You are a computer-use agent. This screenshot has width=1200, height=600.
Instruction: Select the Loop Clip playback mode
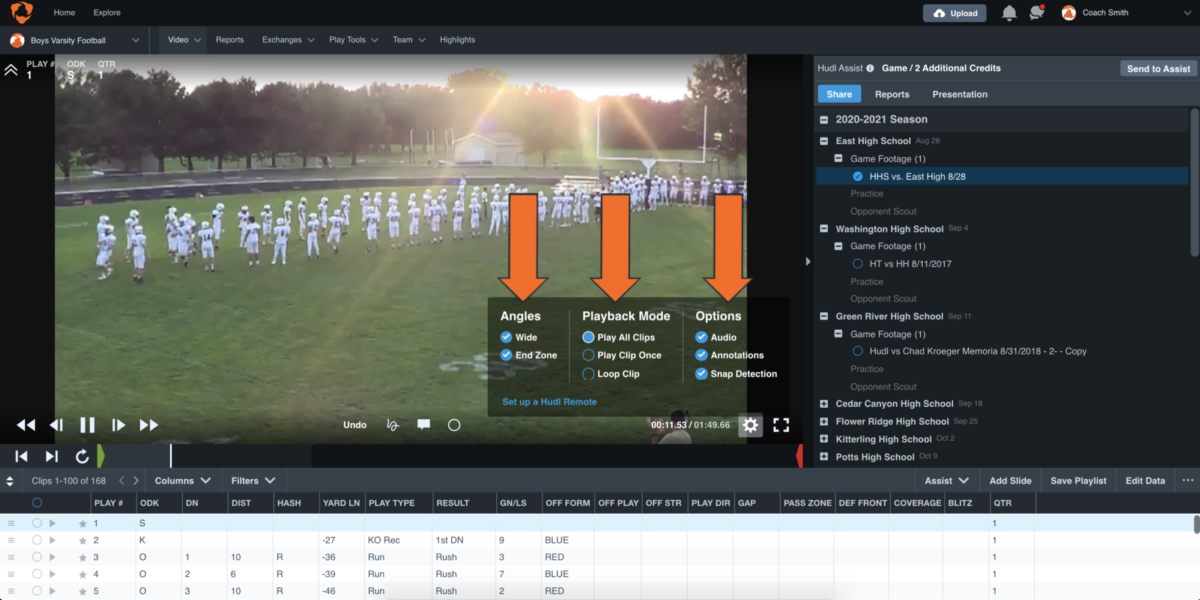tap(590, 374)
